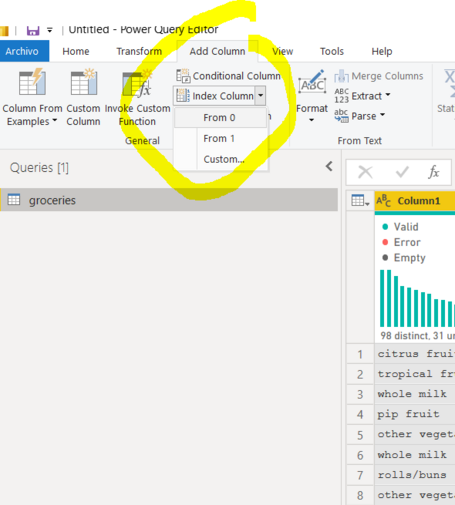Select the 'pip fruit' cell
Image resolution: width=455 pixels, height=505 pixels.
coord(415,414)
